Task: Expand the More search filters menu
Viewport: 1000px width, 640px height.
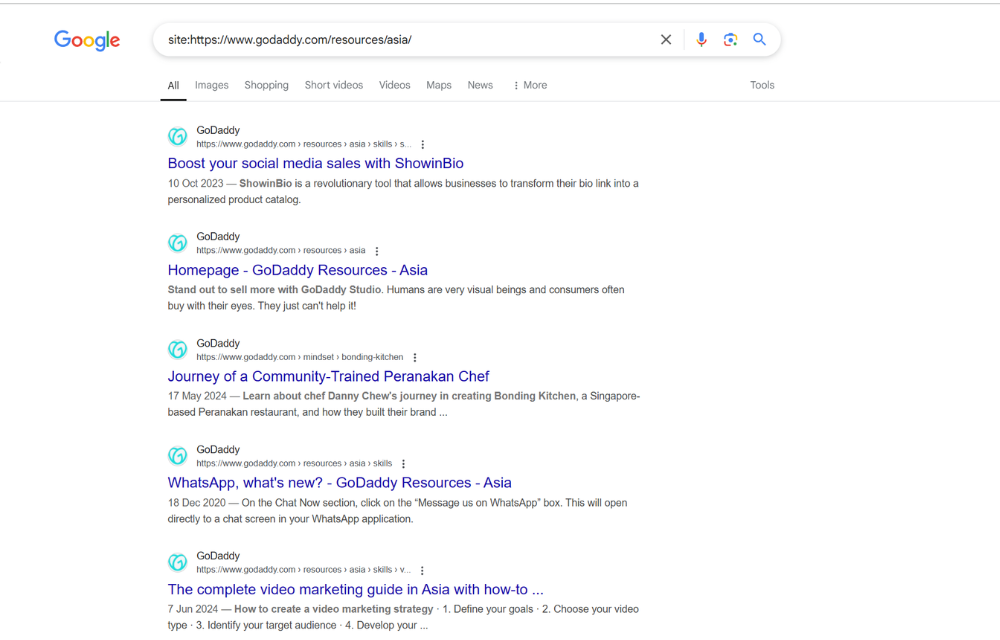Action: pos(530,85)
